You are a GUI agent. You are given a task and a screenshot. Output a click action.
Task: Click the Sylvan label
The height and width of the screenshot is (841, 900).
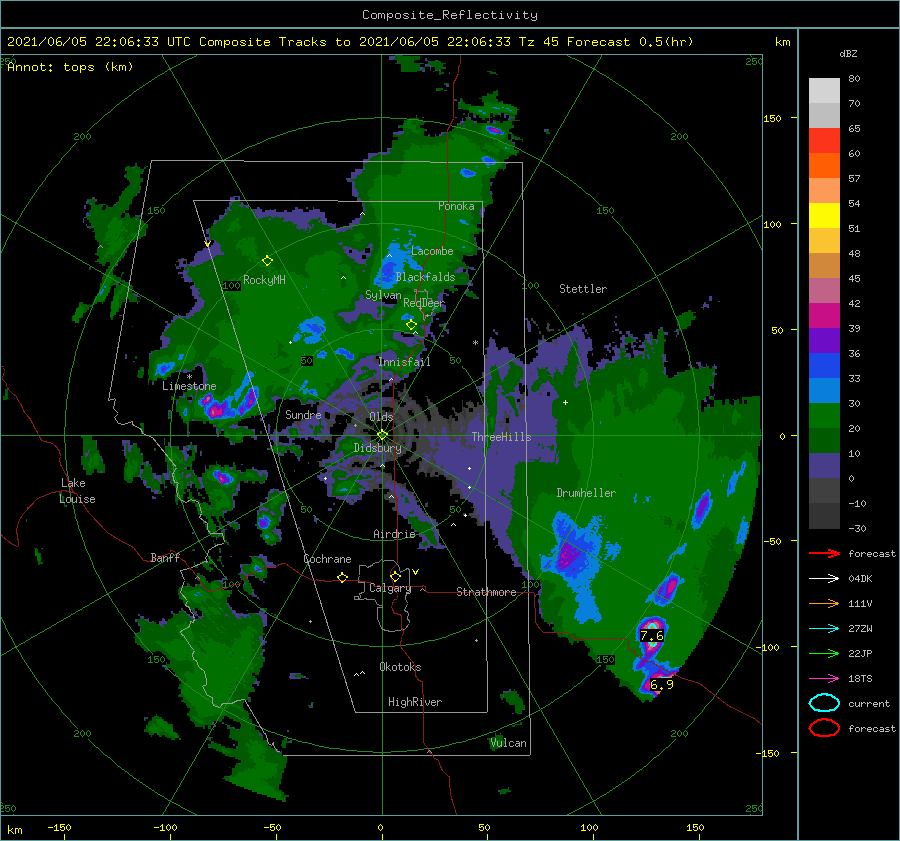pos(383,295)
